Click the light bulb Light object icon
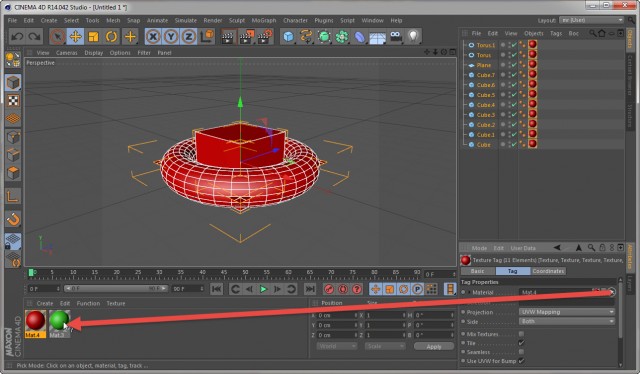 click(x=413, y=37)
